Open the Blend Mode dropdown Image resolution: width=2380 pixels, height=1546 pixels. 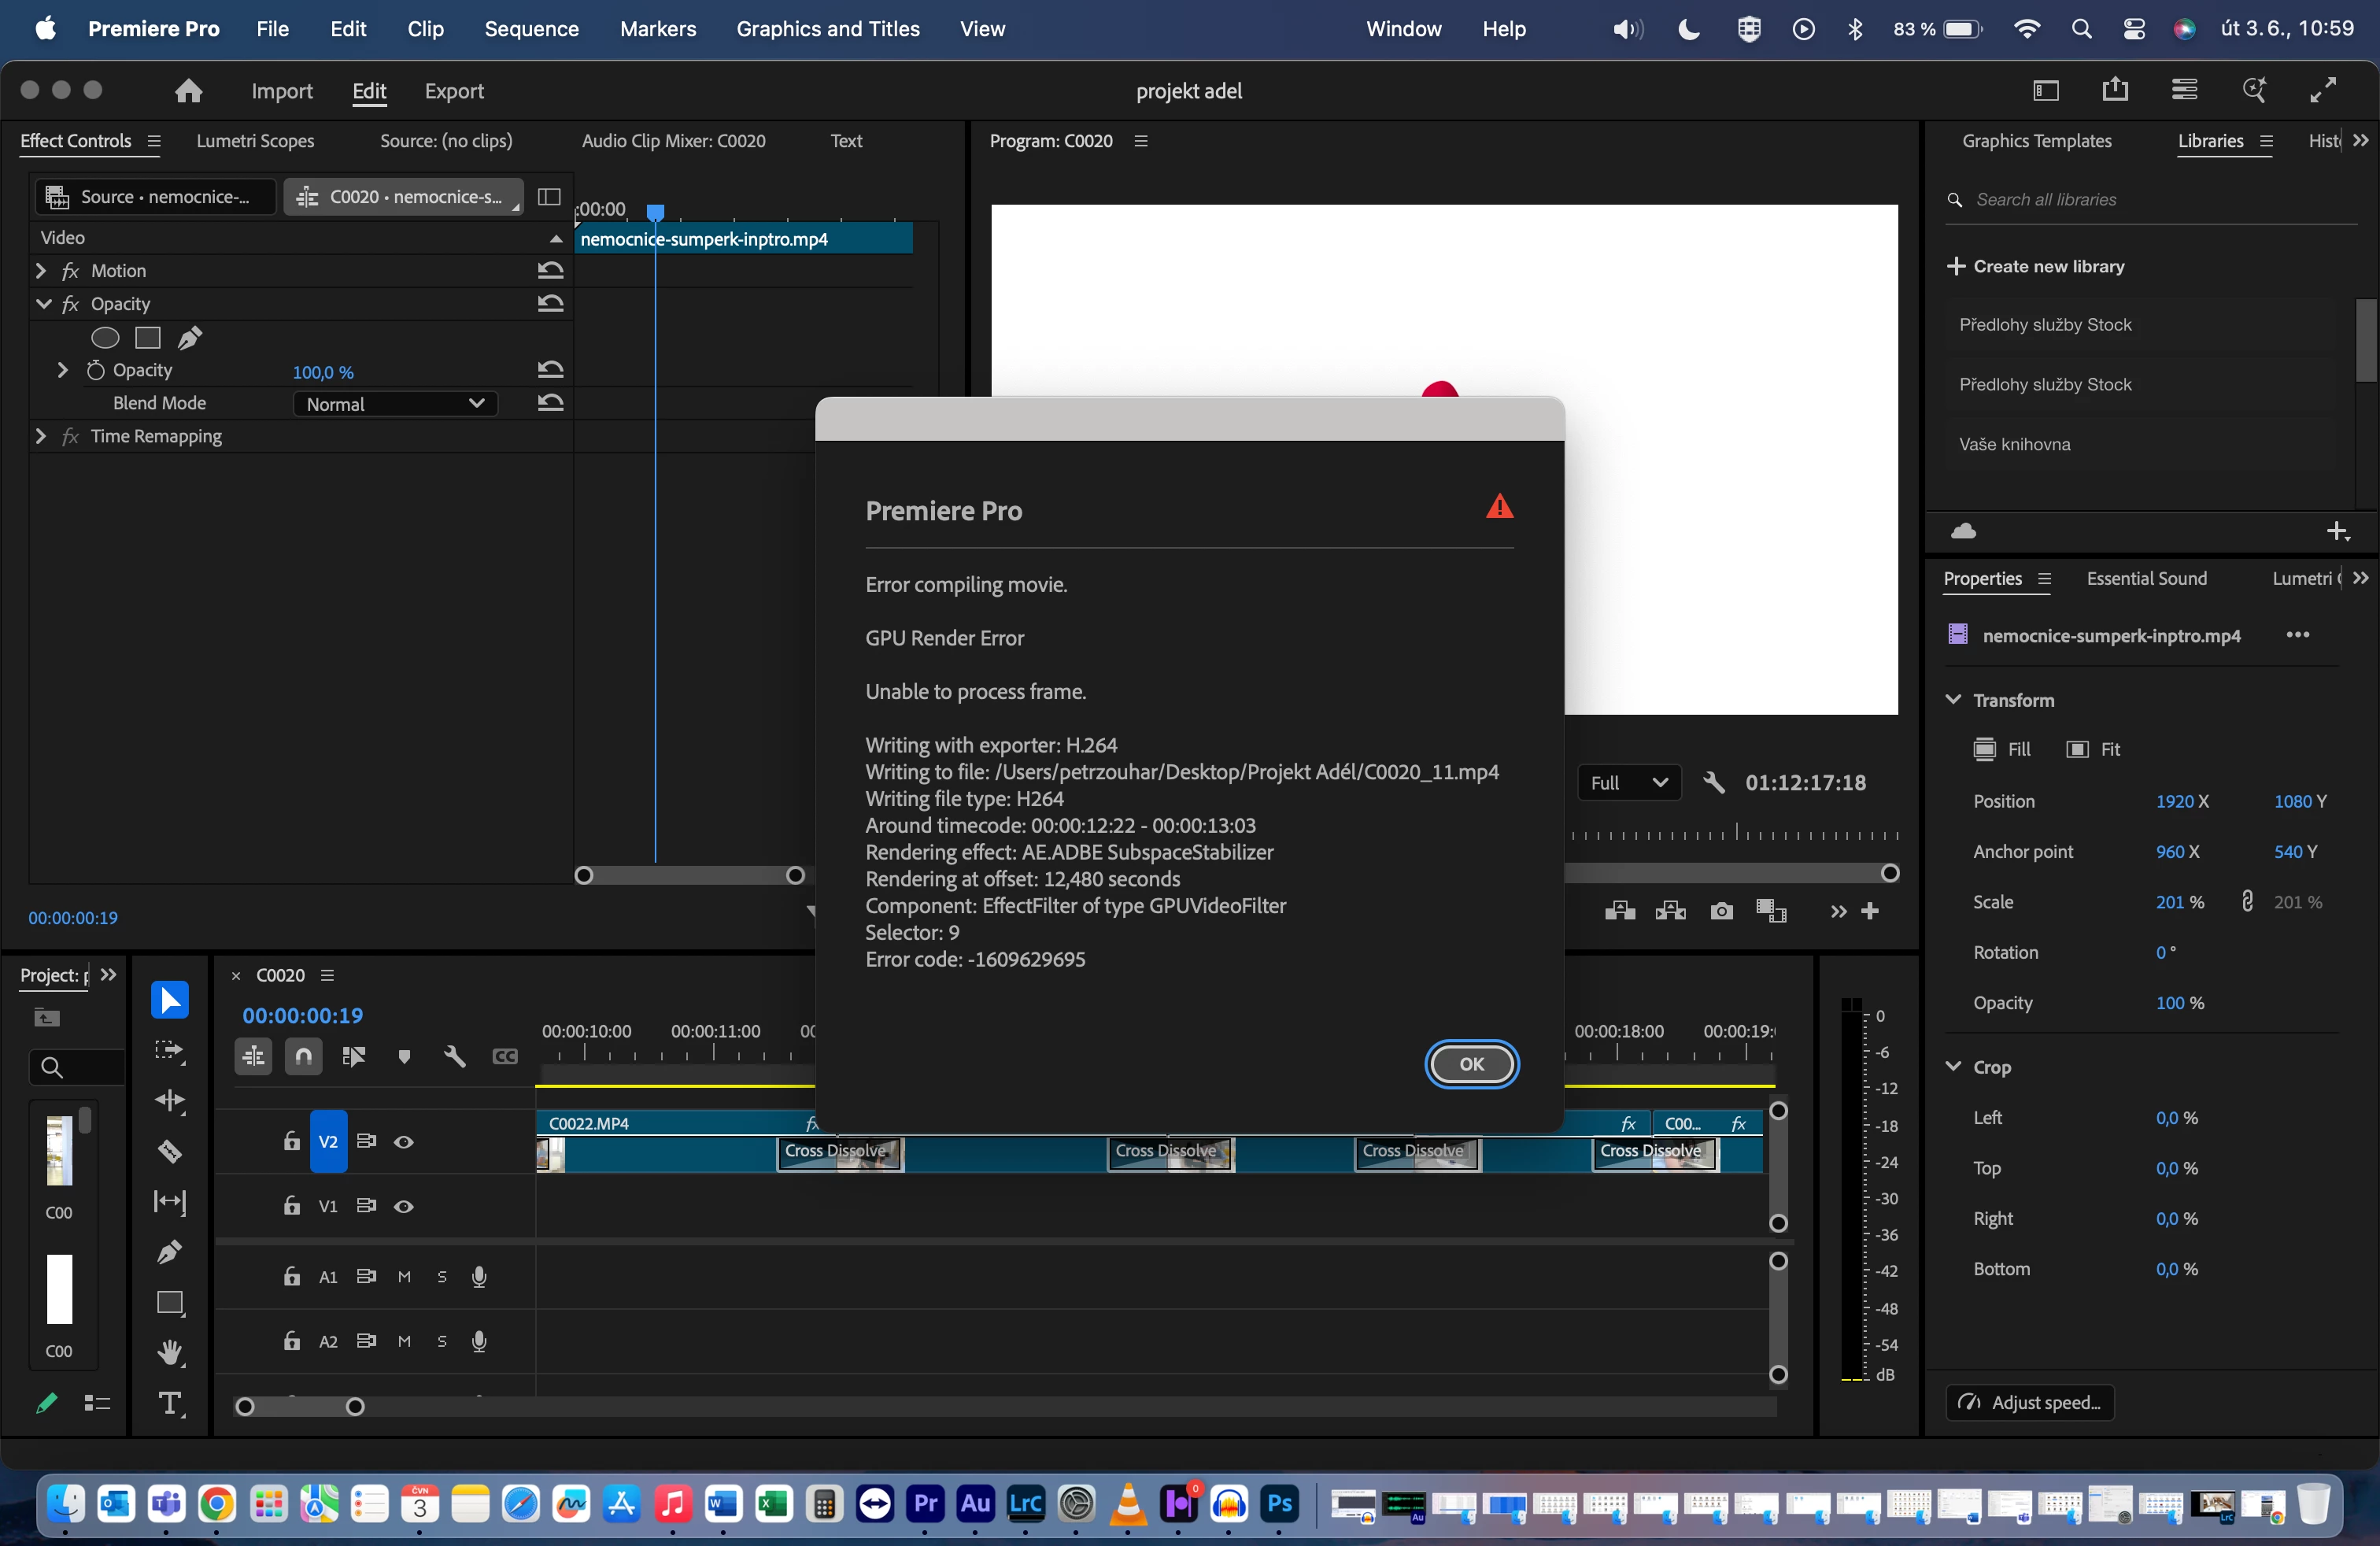[395, 404]
